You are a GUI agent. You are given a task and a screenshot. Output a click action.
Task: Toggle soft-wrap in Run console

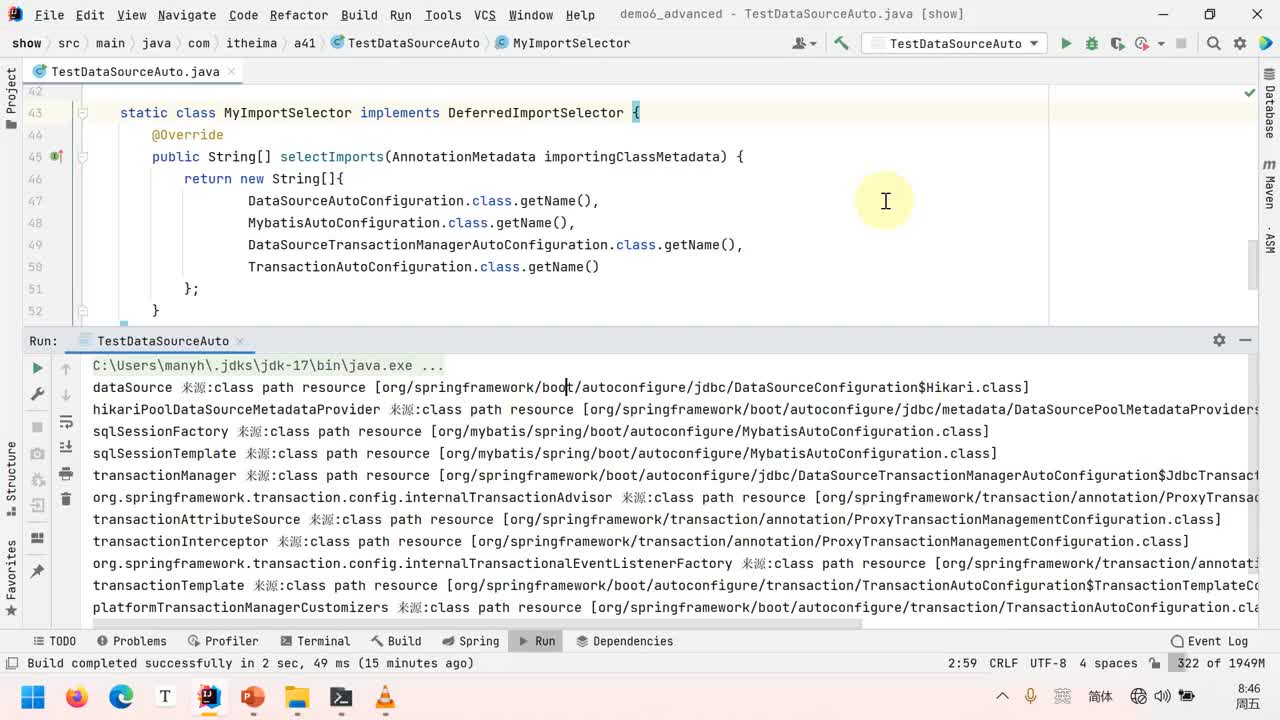(x=66, y=421)
